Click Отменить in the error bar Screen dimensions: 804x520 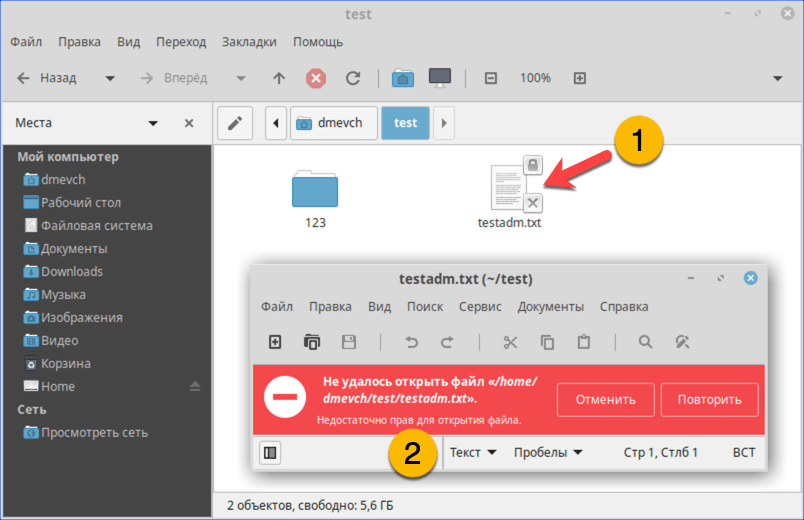[606, 399]
